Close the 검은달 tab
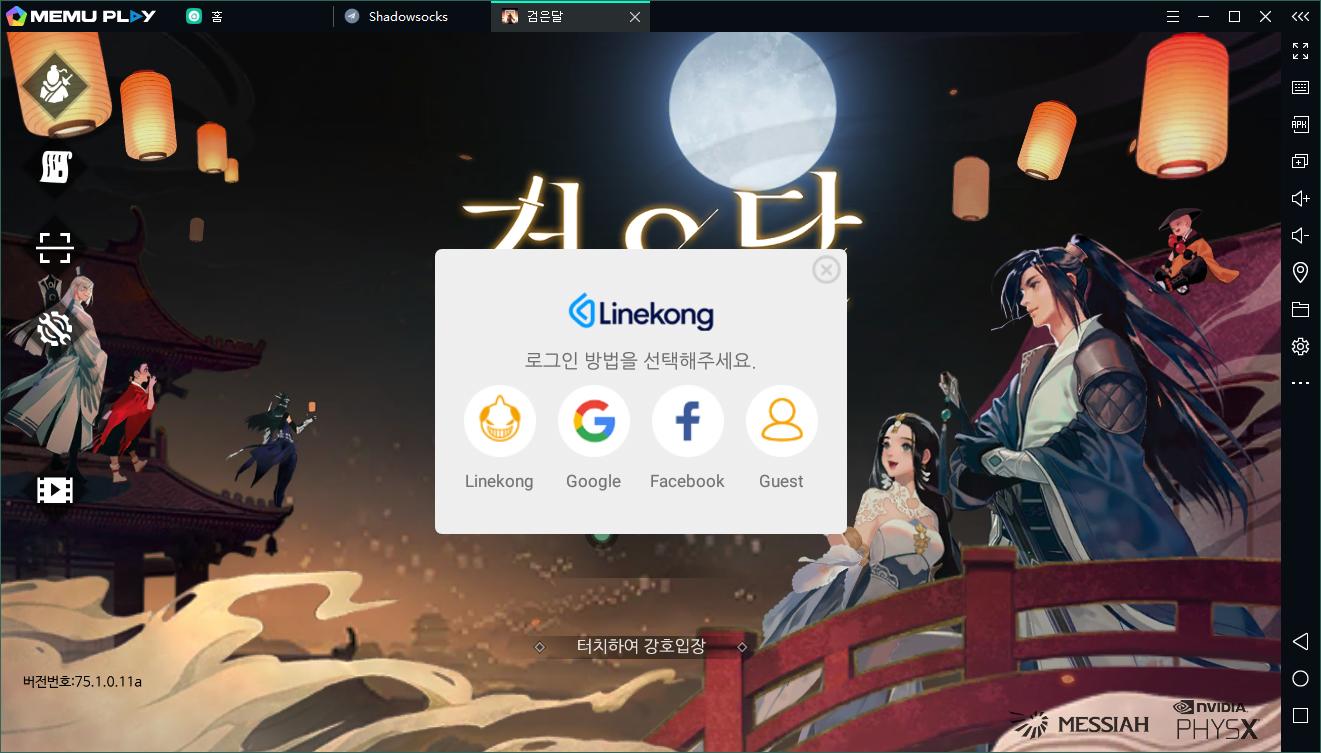1321x753 pixels. coord(634,17)
